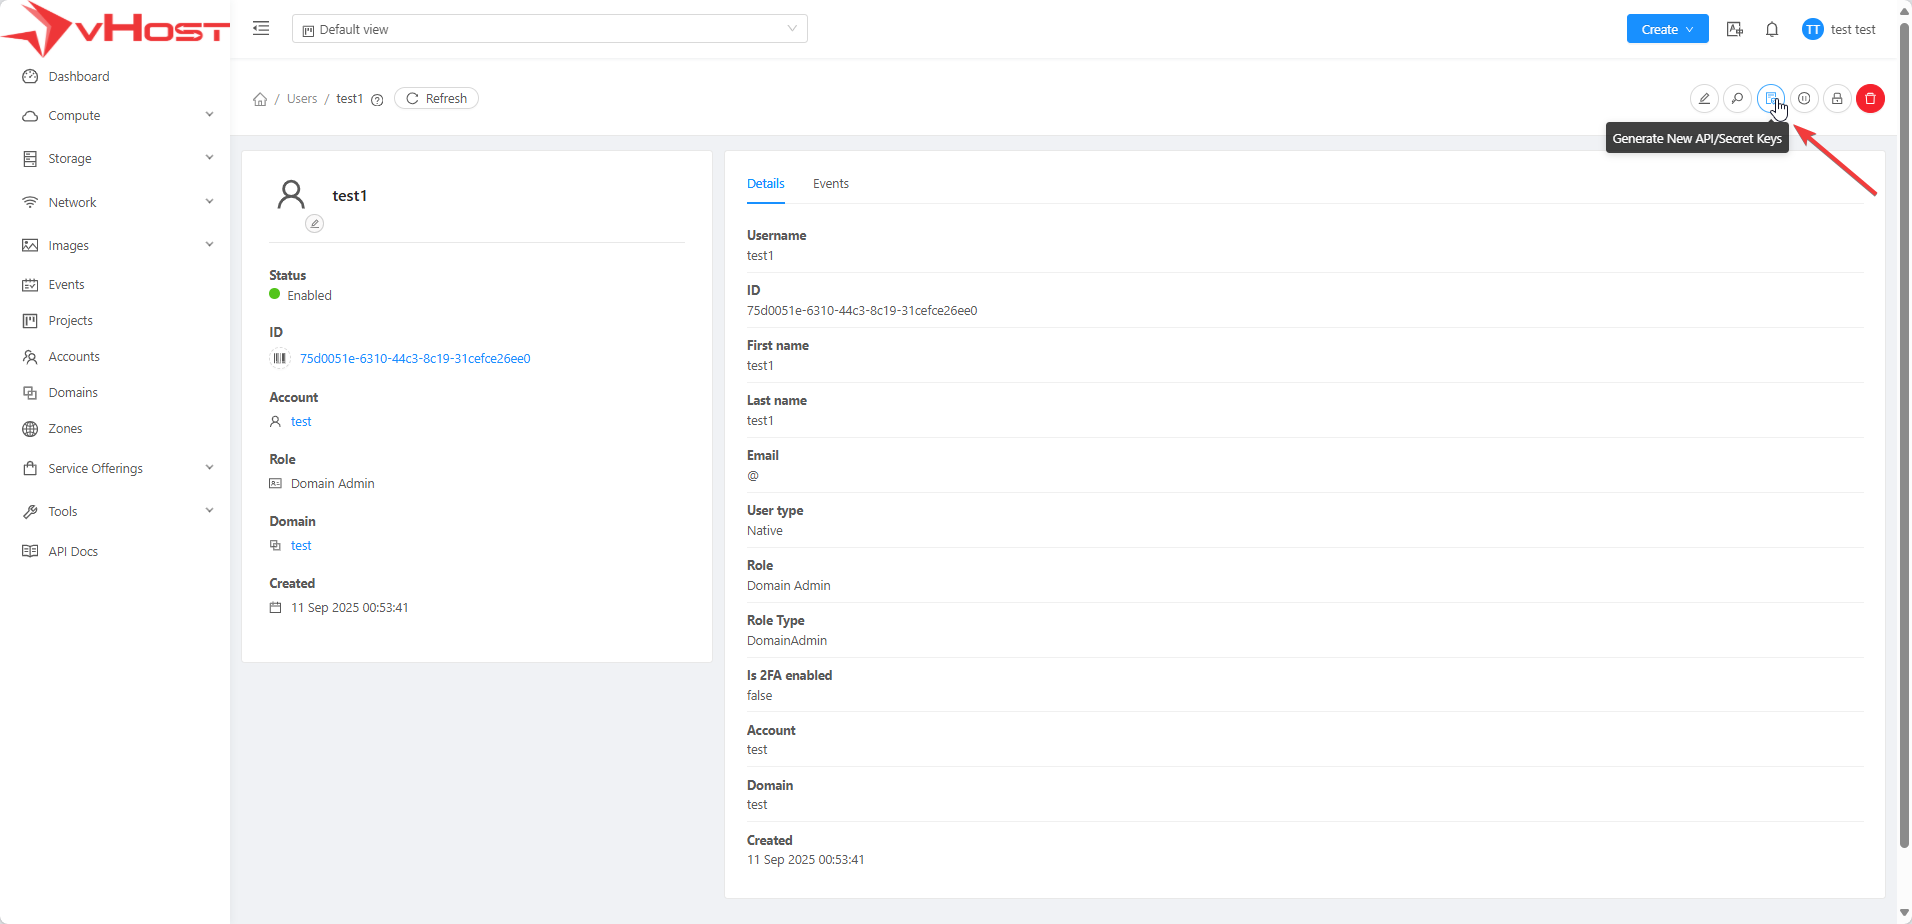The width and height of the screenshot is (1912, 924).
Task: Click the home icon in the breadcrumb
Action: [x=260, y=99]
